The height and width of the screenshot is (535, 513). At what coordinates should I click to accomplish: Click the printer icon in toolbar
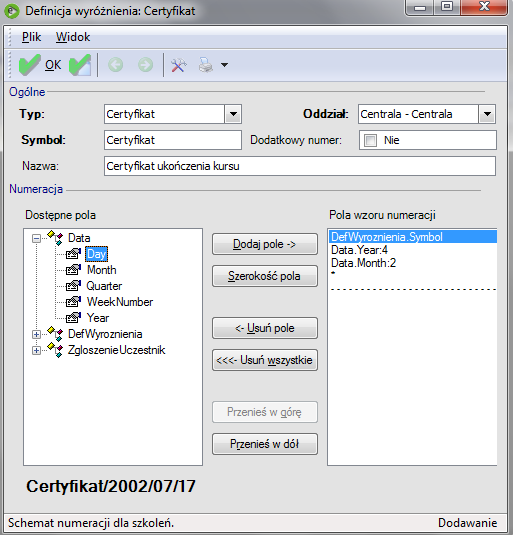pyautogui.click(x=206, y=65)
